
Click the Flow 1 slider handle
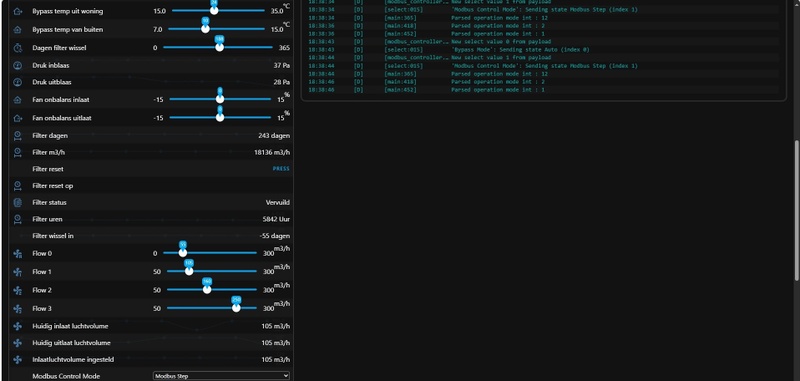(189, 271)
